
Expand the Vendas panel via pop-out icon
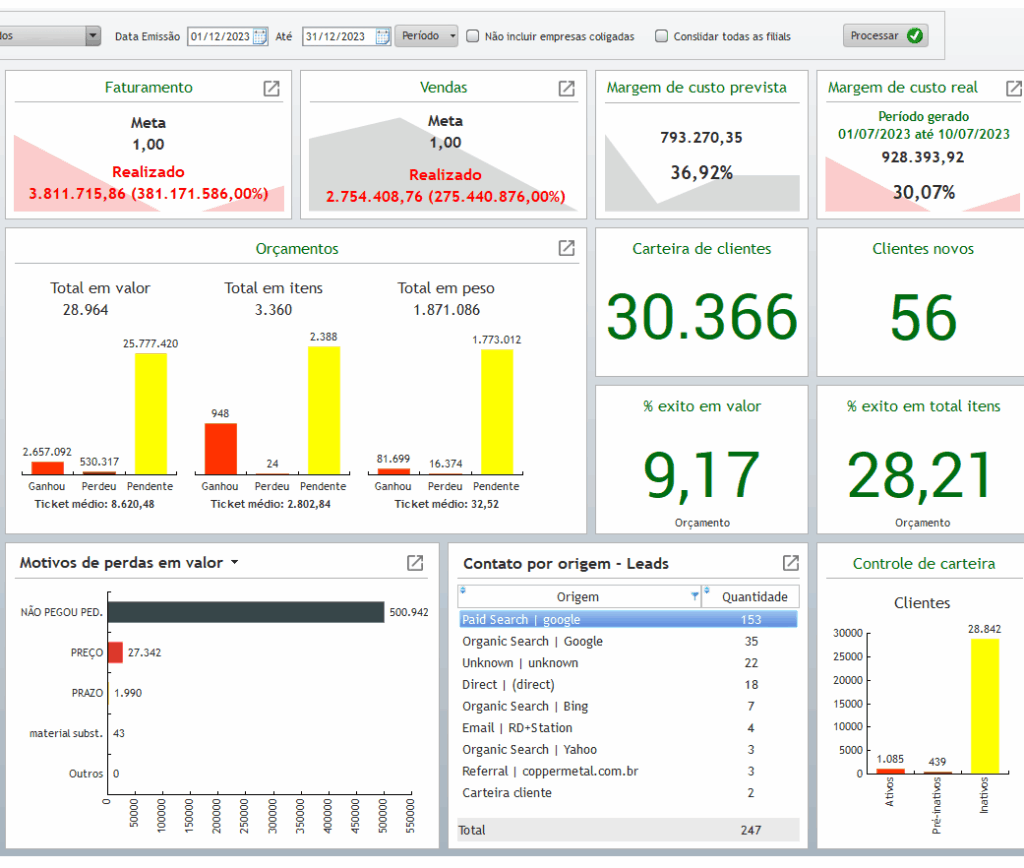(566, 88)
